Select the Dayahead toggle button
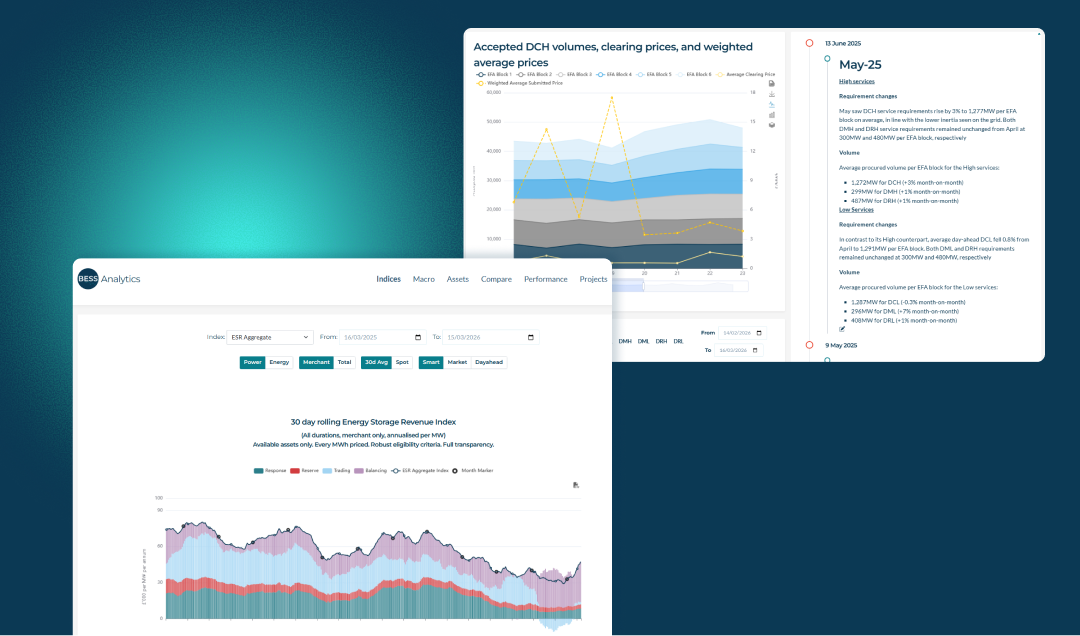The height and width of the screenshot is (636, 1080). click(x=489, y=362)
